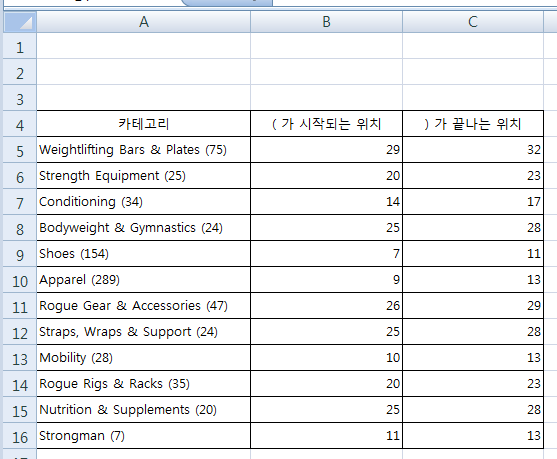Select the Mobility (28) cell

coord(144,357)
